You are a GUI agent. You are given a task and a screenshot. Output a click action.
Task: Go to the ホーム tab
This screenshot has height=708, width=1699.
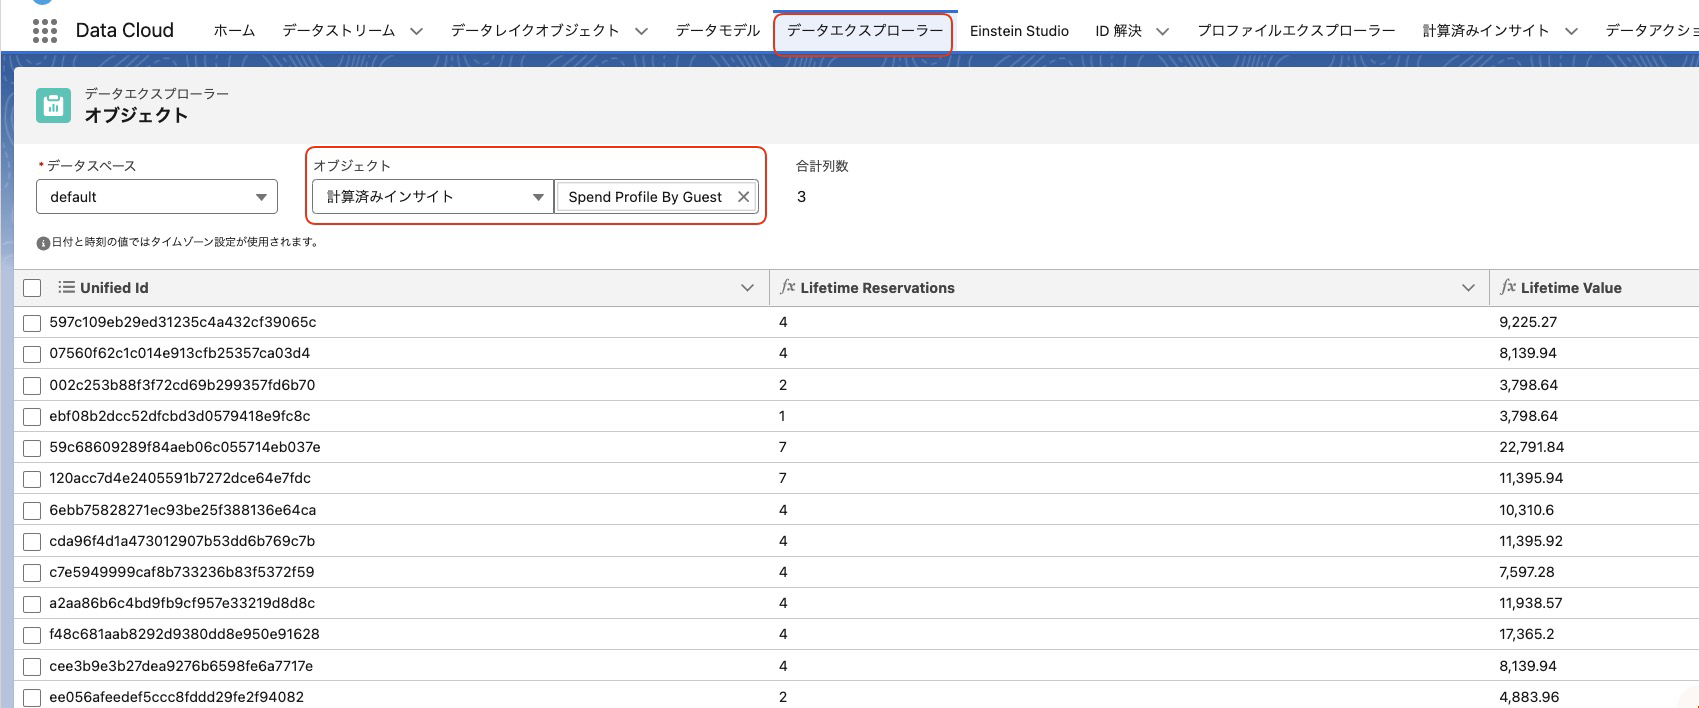point(234,31)
